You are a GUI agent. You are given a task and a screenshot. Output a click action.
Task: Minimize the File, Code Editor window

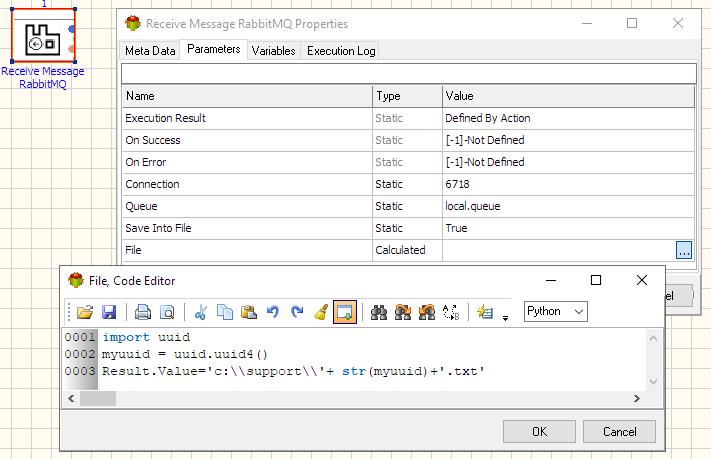point(551,280)
